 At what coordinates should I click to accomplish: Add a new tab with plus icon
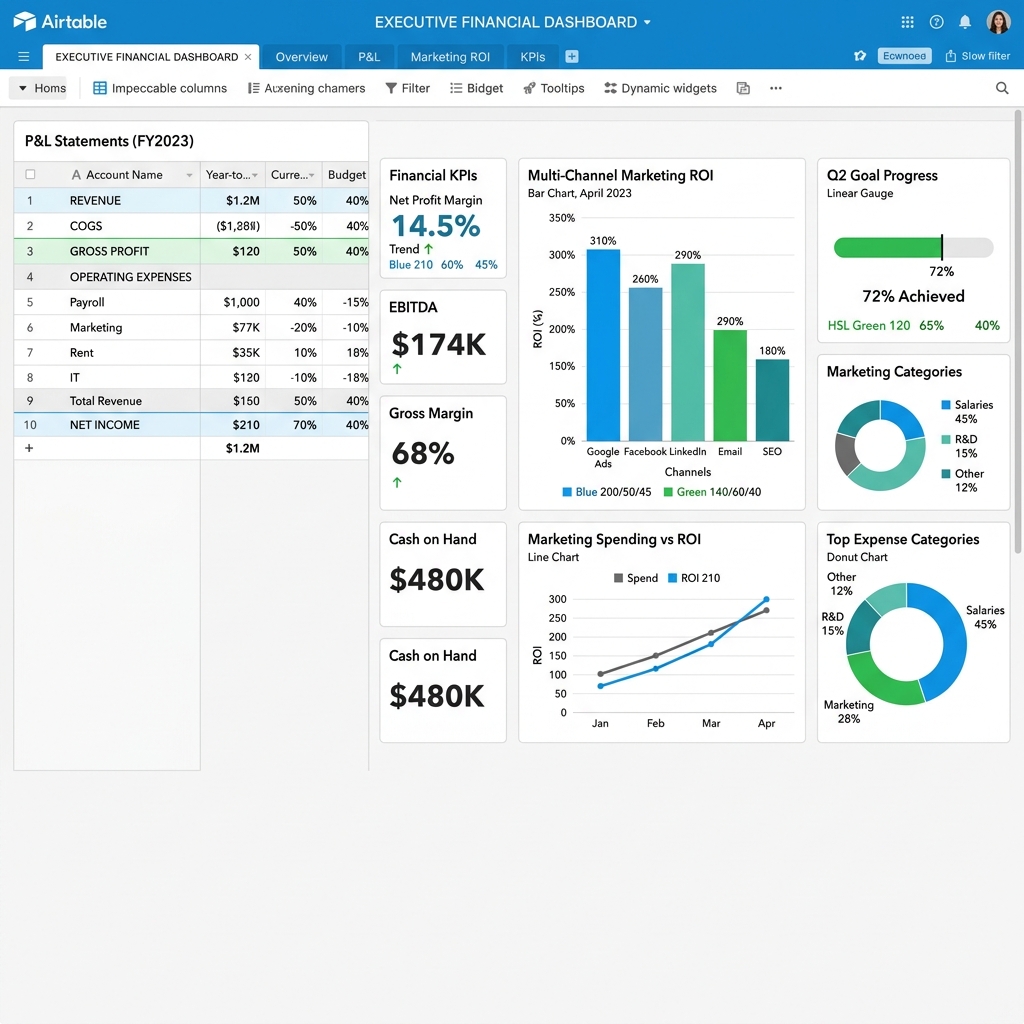pyautogui.click(x=571, y=57)
